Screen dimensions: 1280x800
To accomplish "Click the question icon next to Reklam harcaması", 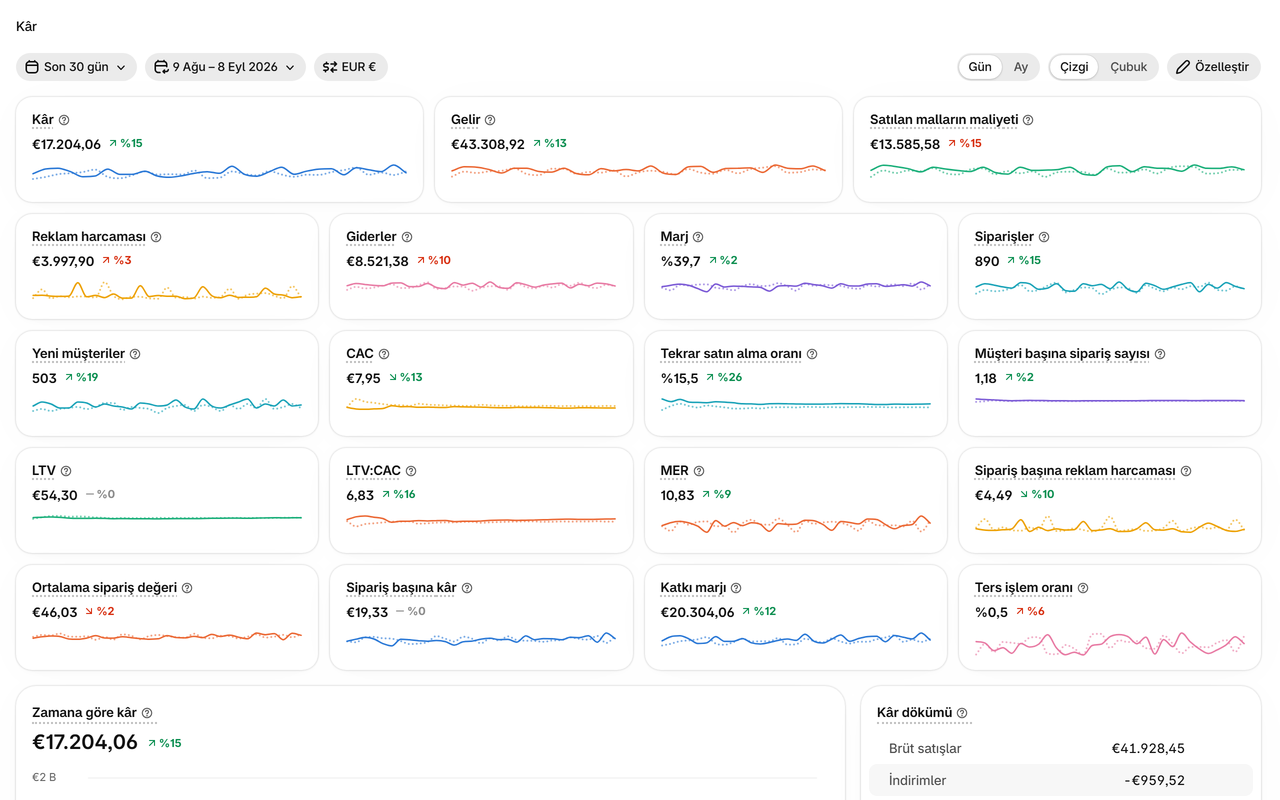I will (156, 237).
